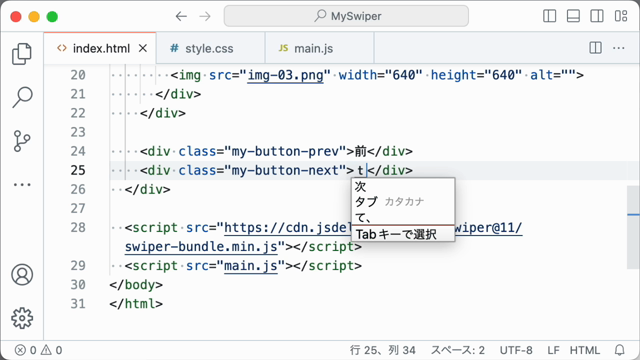The width and height of the screenshot is (640, 360).
Task: Switch to the style.css tab
Action: [210, 49]
